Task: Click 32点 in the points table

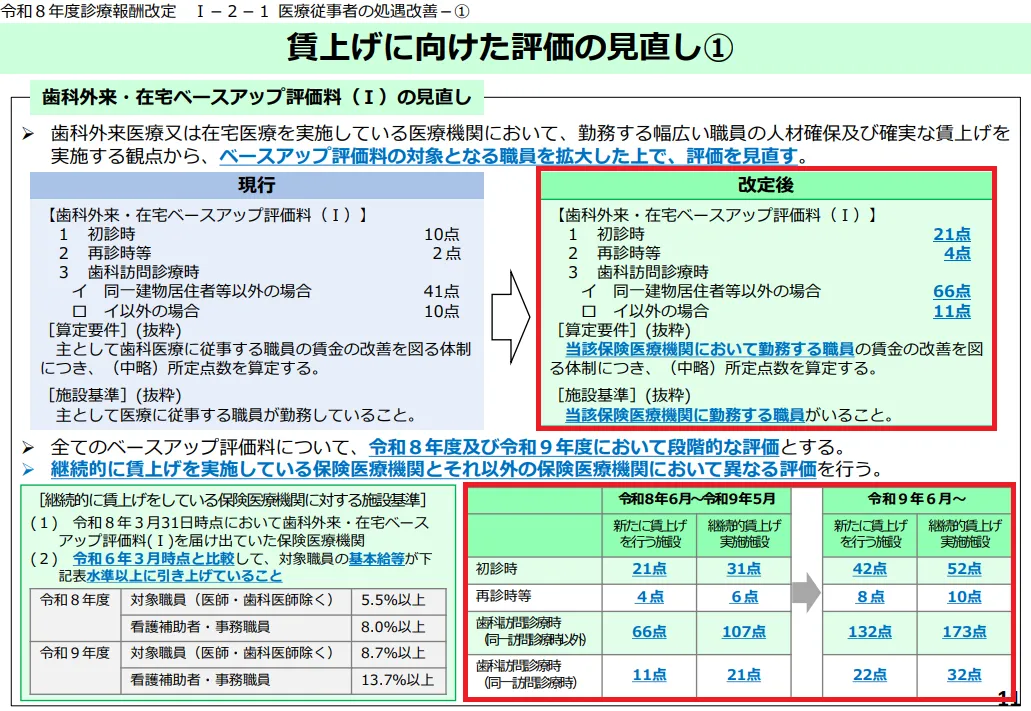Action: coord(965,675)
